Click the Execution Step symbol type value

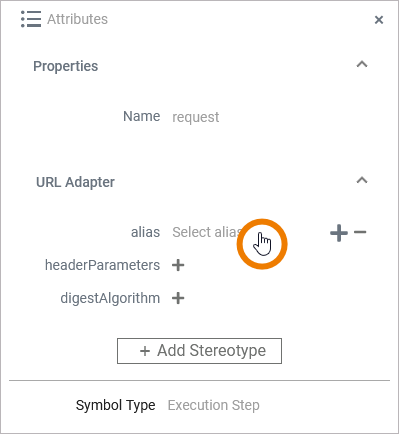213,405
